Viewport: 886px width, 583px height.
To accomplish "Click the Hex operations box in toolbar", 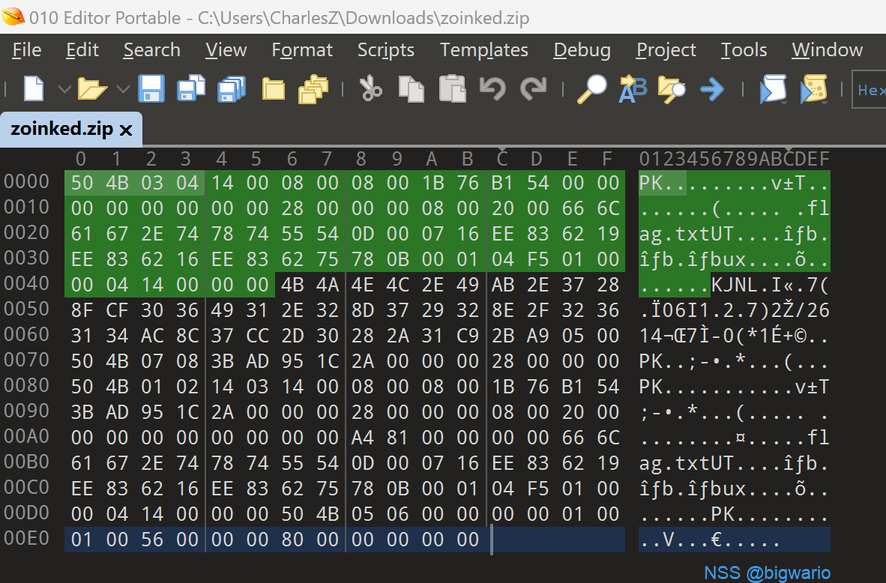I will coord(869,89).
